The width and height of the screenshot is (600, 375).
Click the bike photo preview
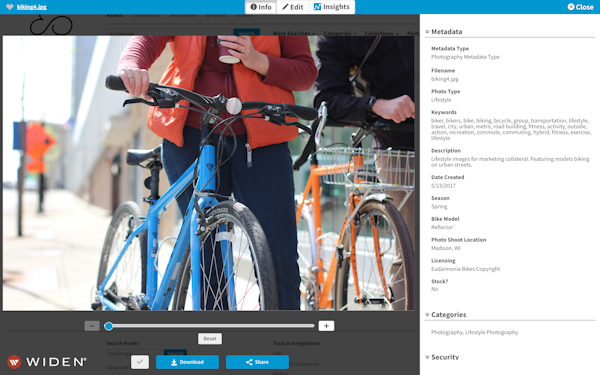209,173
